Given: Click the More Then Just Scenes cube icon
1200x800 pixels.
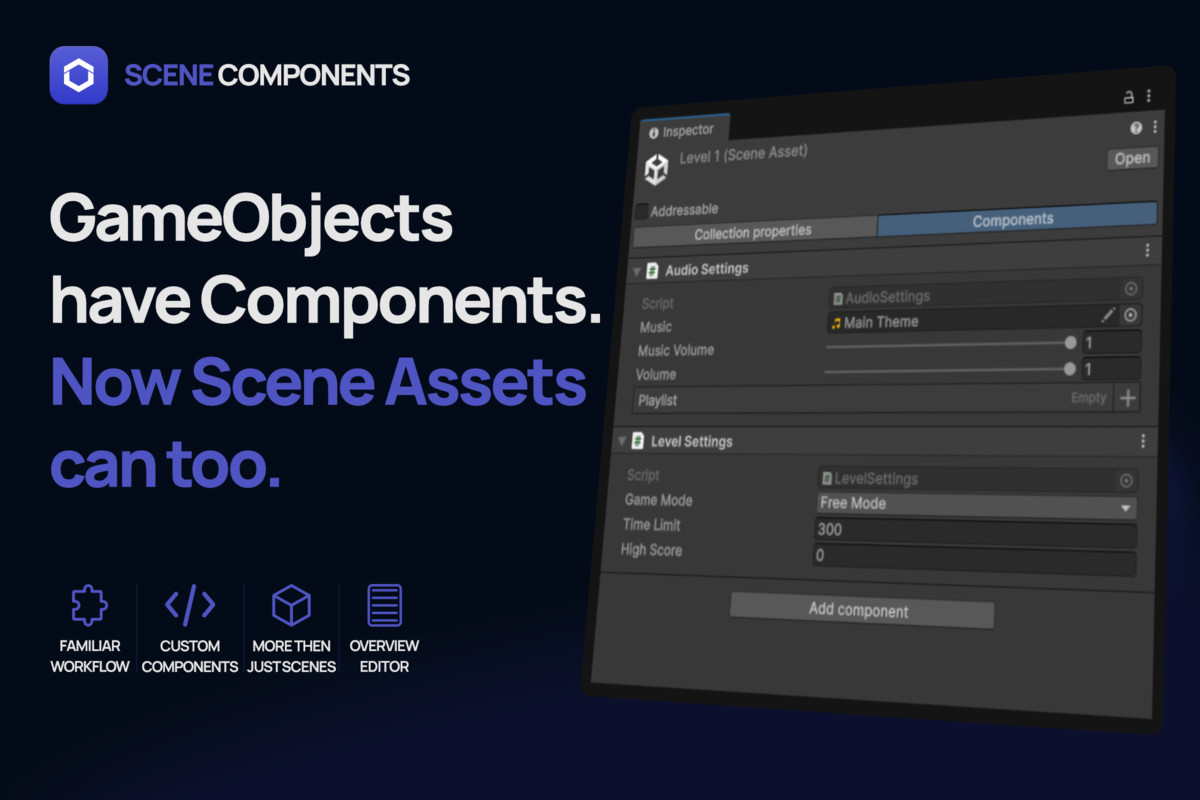Looking at the screenshot, I should click(x=291, y=605).
